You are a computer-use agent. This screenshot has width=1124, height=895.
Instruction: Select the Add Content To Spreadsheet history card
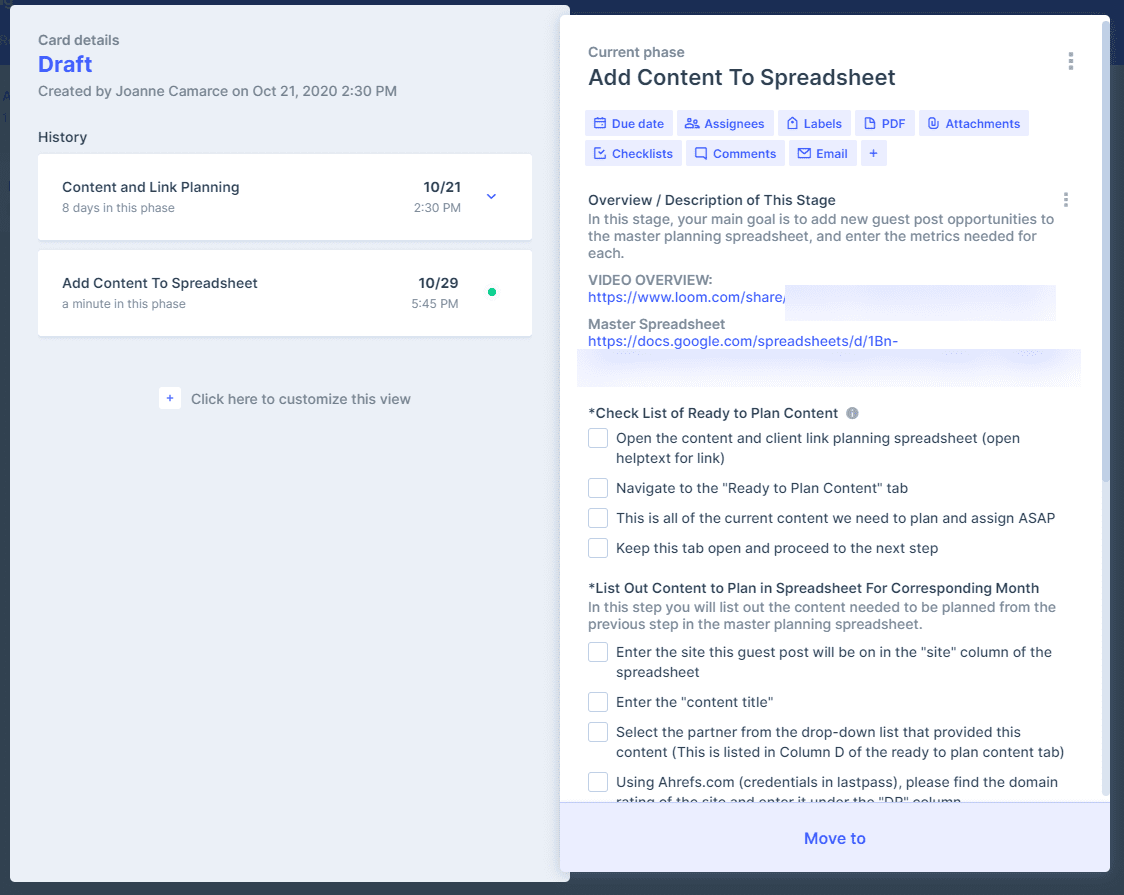pos(285,293)
